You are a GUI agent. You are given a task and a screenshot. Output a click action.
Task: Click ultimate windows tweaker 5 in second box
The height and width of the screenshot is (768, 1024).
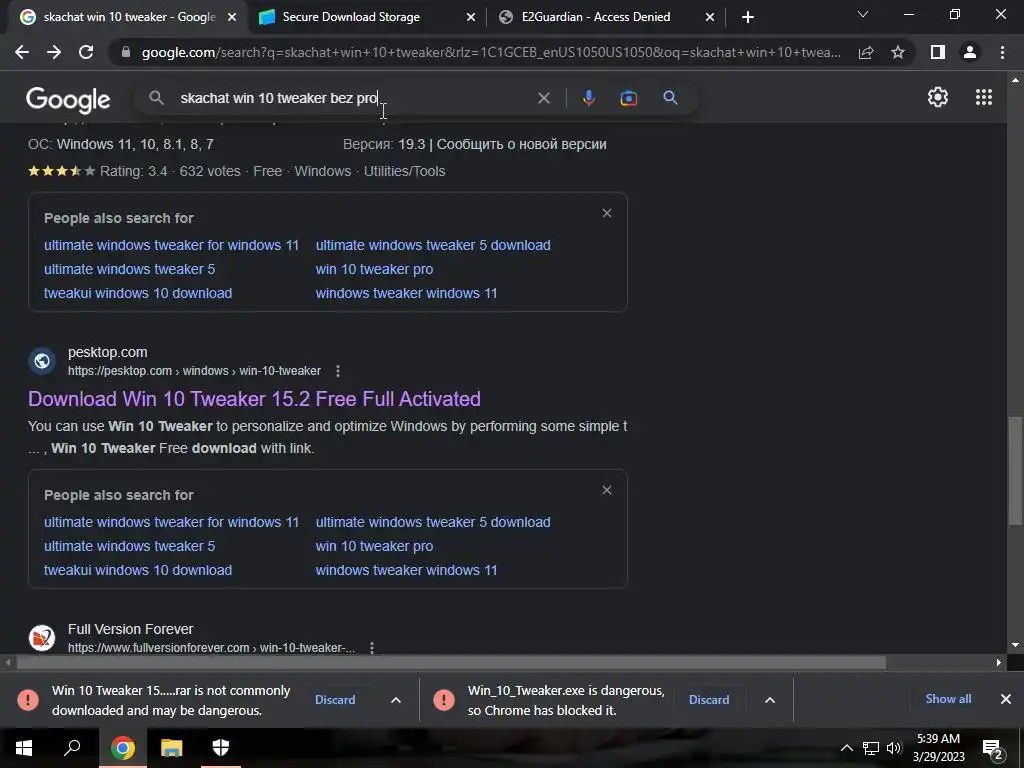tap(129, 546)
